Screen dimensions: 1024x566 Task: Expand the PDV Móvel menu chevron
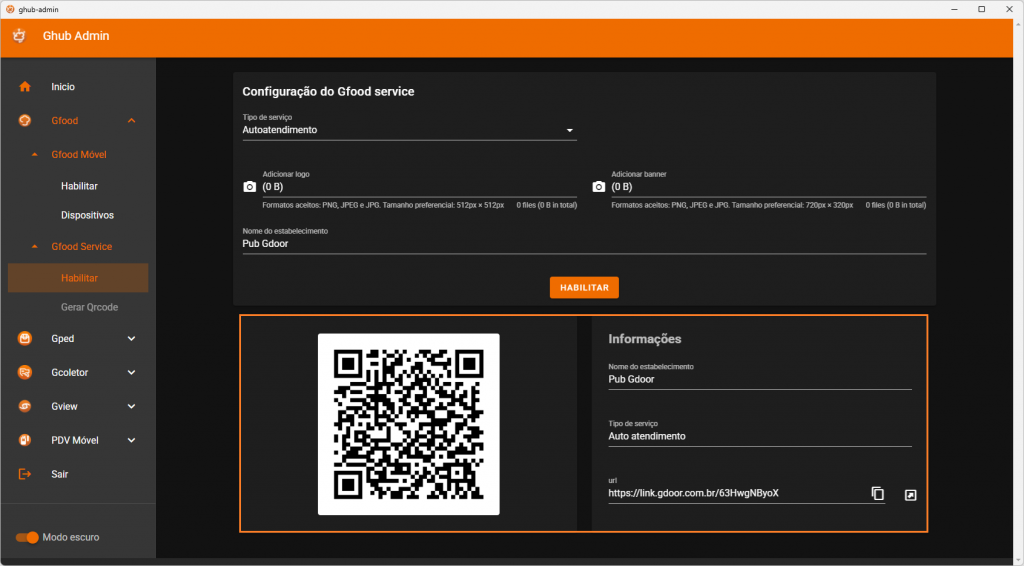[131, 440]
